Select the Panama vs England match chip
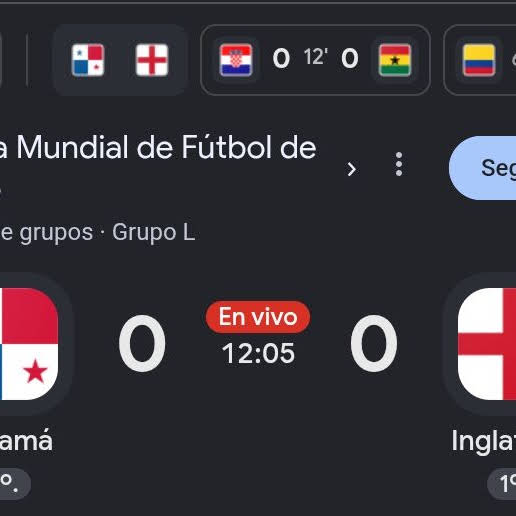 point(120,60)
